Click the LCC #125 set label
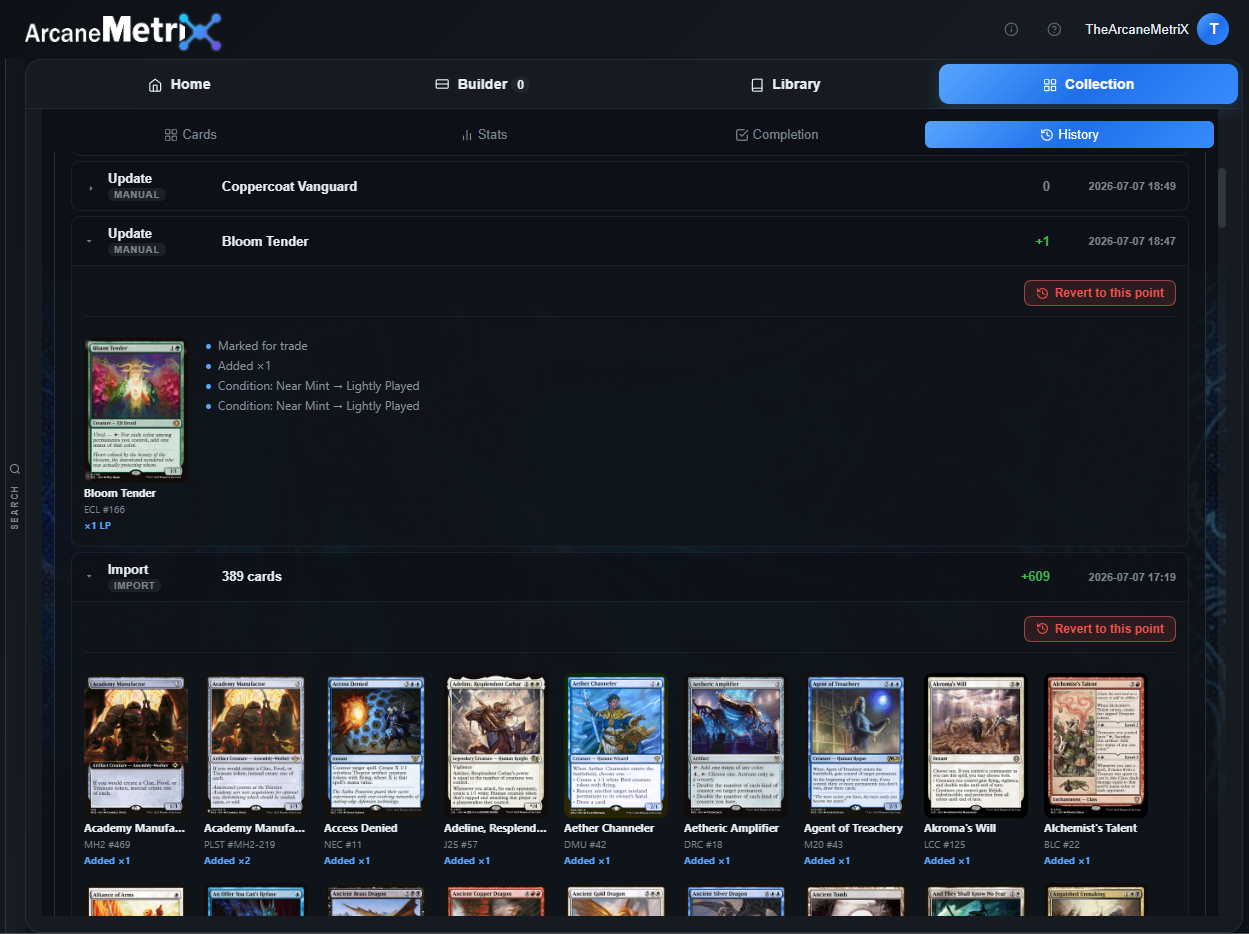 pyautogui.click(x=946, y=845)
